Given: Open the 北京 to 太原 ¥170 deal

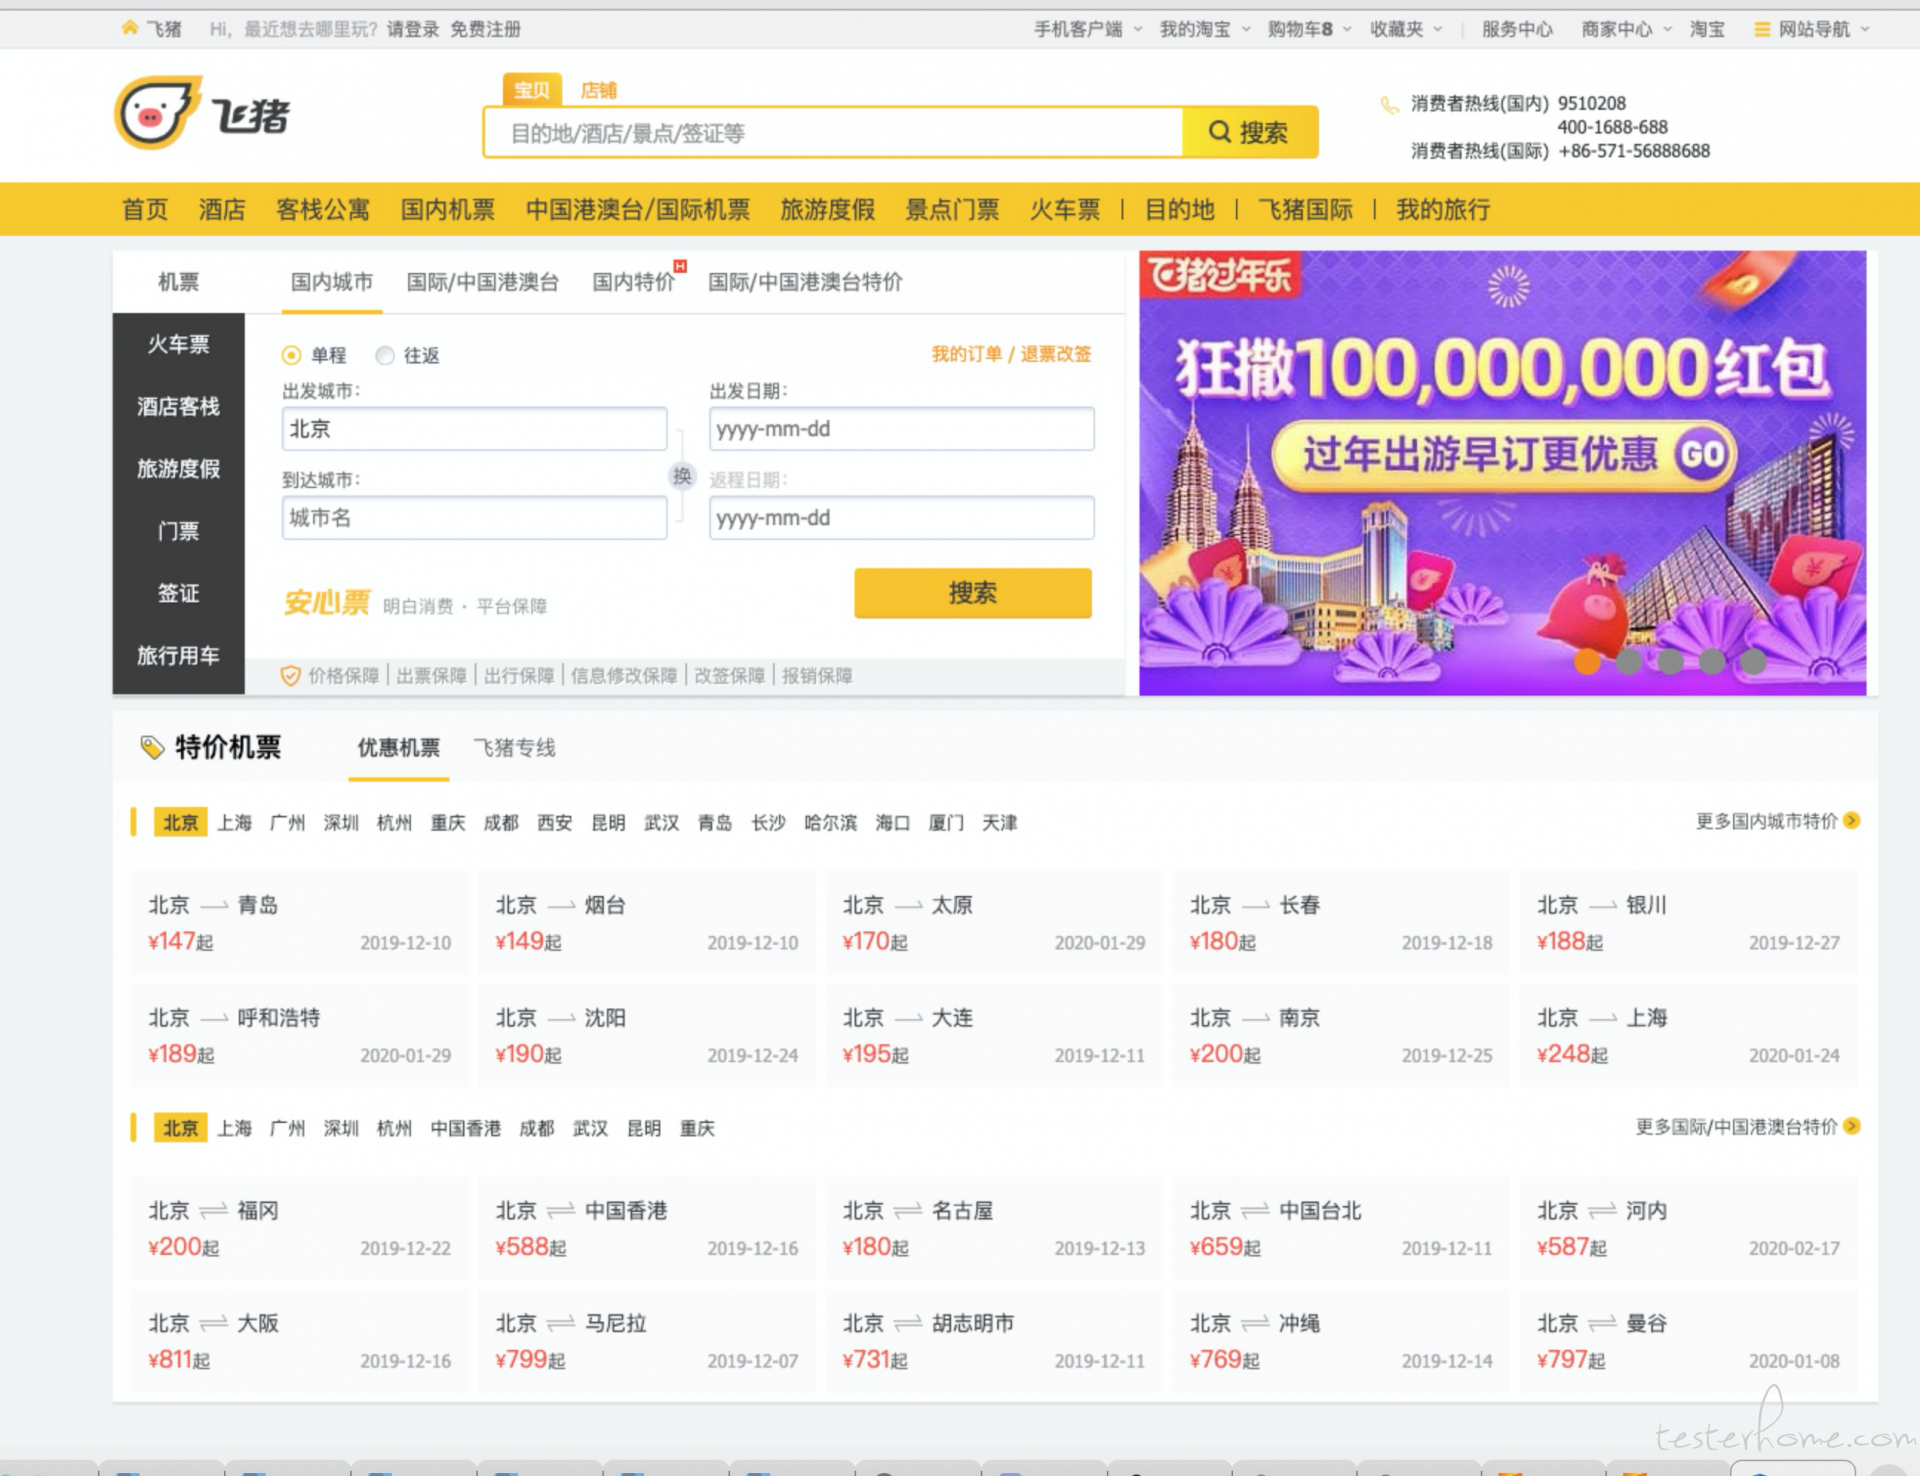Looking at the screenshot, I should (x=994, y=923).
